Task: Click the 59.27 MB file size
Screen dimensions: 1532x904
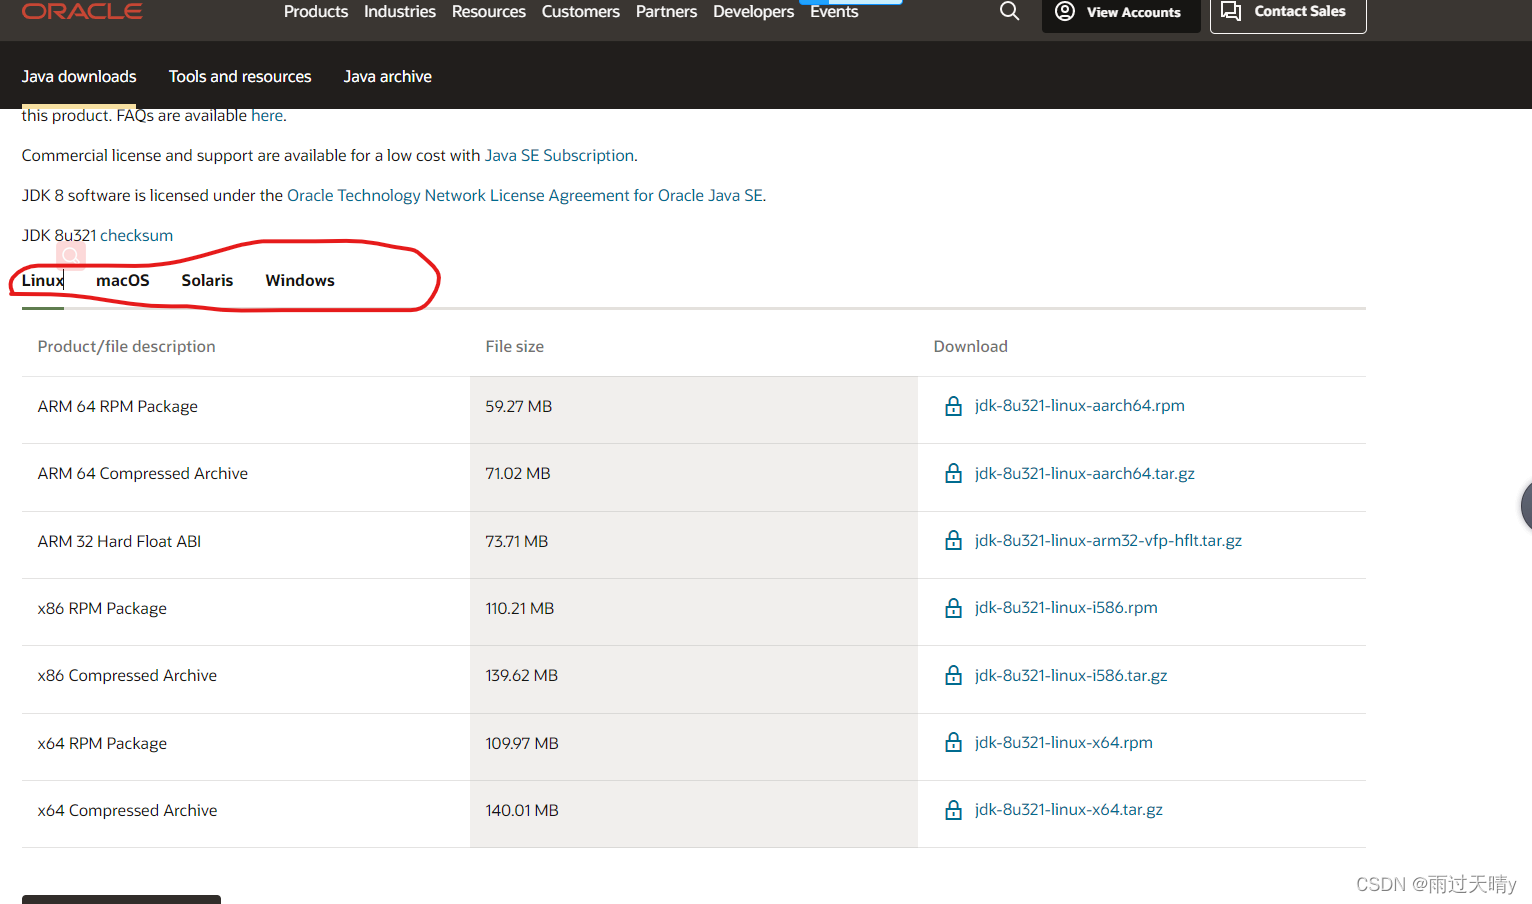Action: point(519,406)
